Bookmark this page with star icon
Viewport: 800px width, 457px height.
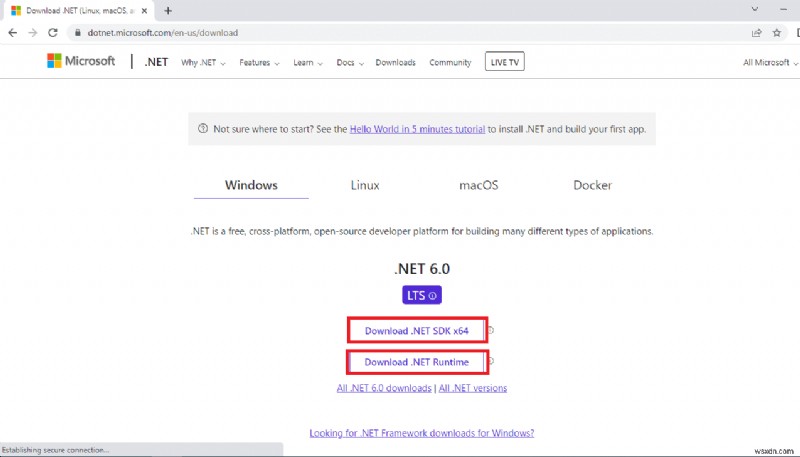pyautogui.click(x=777, y=33)
